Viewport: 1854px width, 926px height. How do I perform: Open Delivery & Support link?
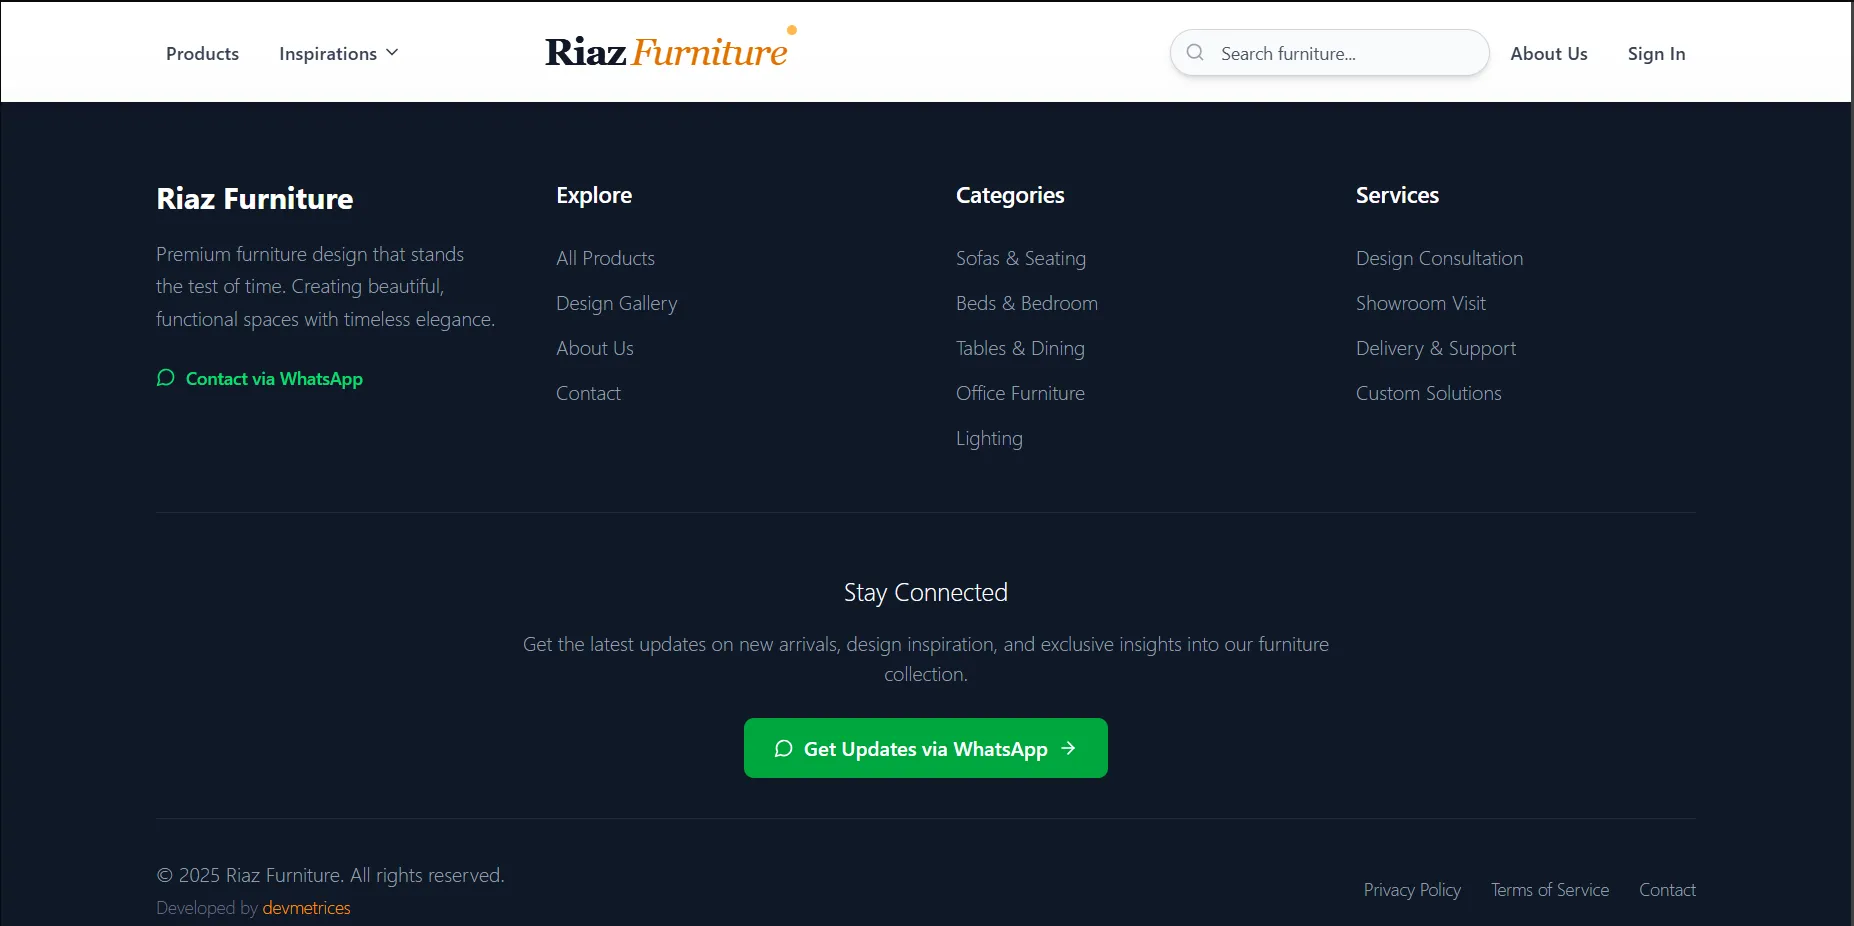coord(1436,348)
